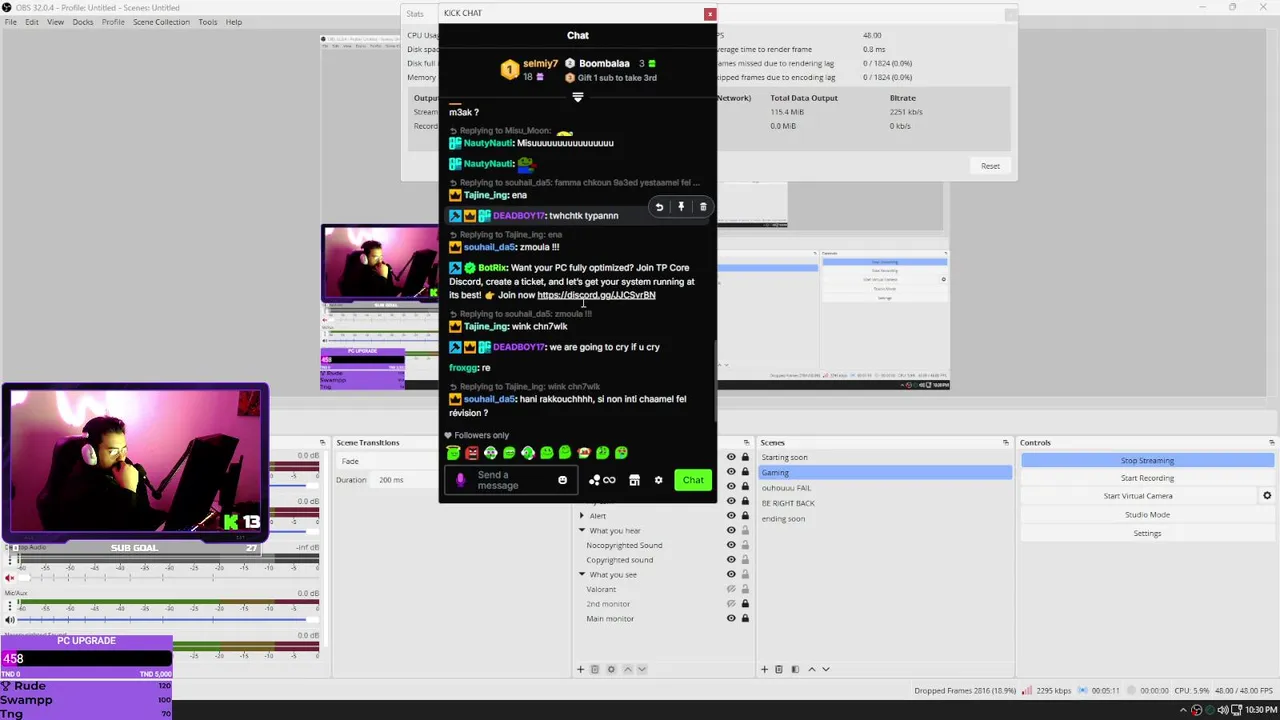Show the 2nd monitor source
Image resolution: width=1280 pixels, height=720 pixels.
731,604
